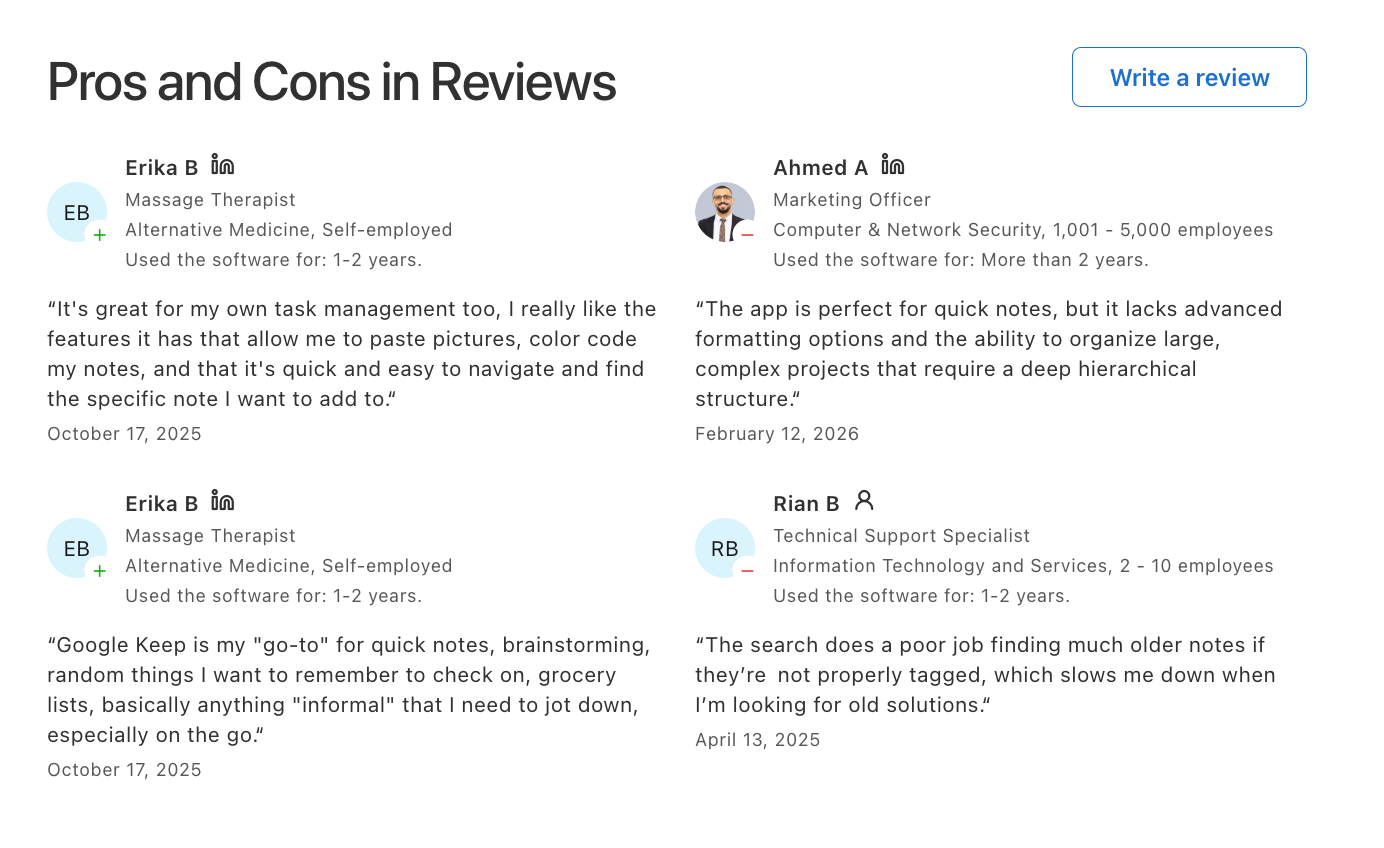
Task: Select the person icon next to Rian B
Action: [x=864, y=501]
